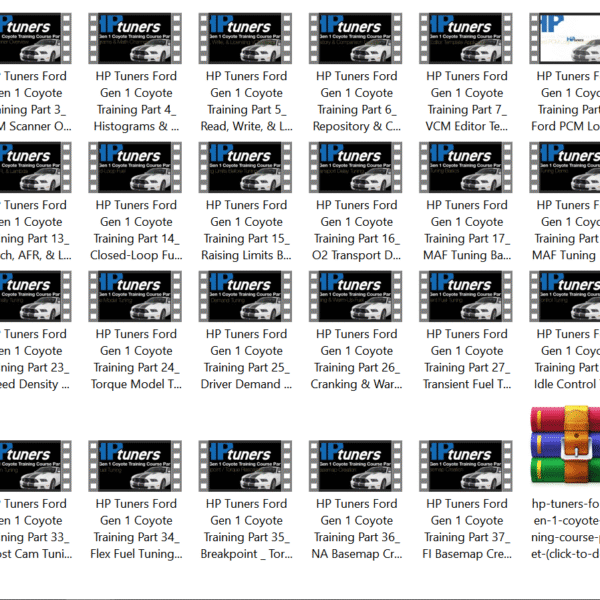Select the Part 15 Raising Limits thumbnail

coord(245,167)
